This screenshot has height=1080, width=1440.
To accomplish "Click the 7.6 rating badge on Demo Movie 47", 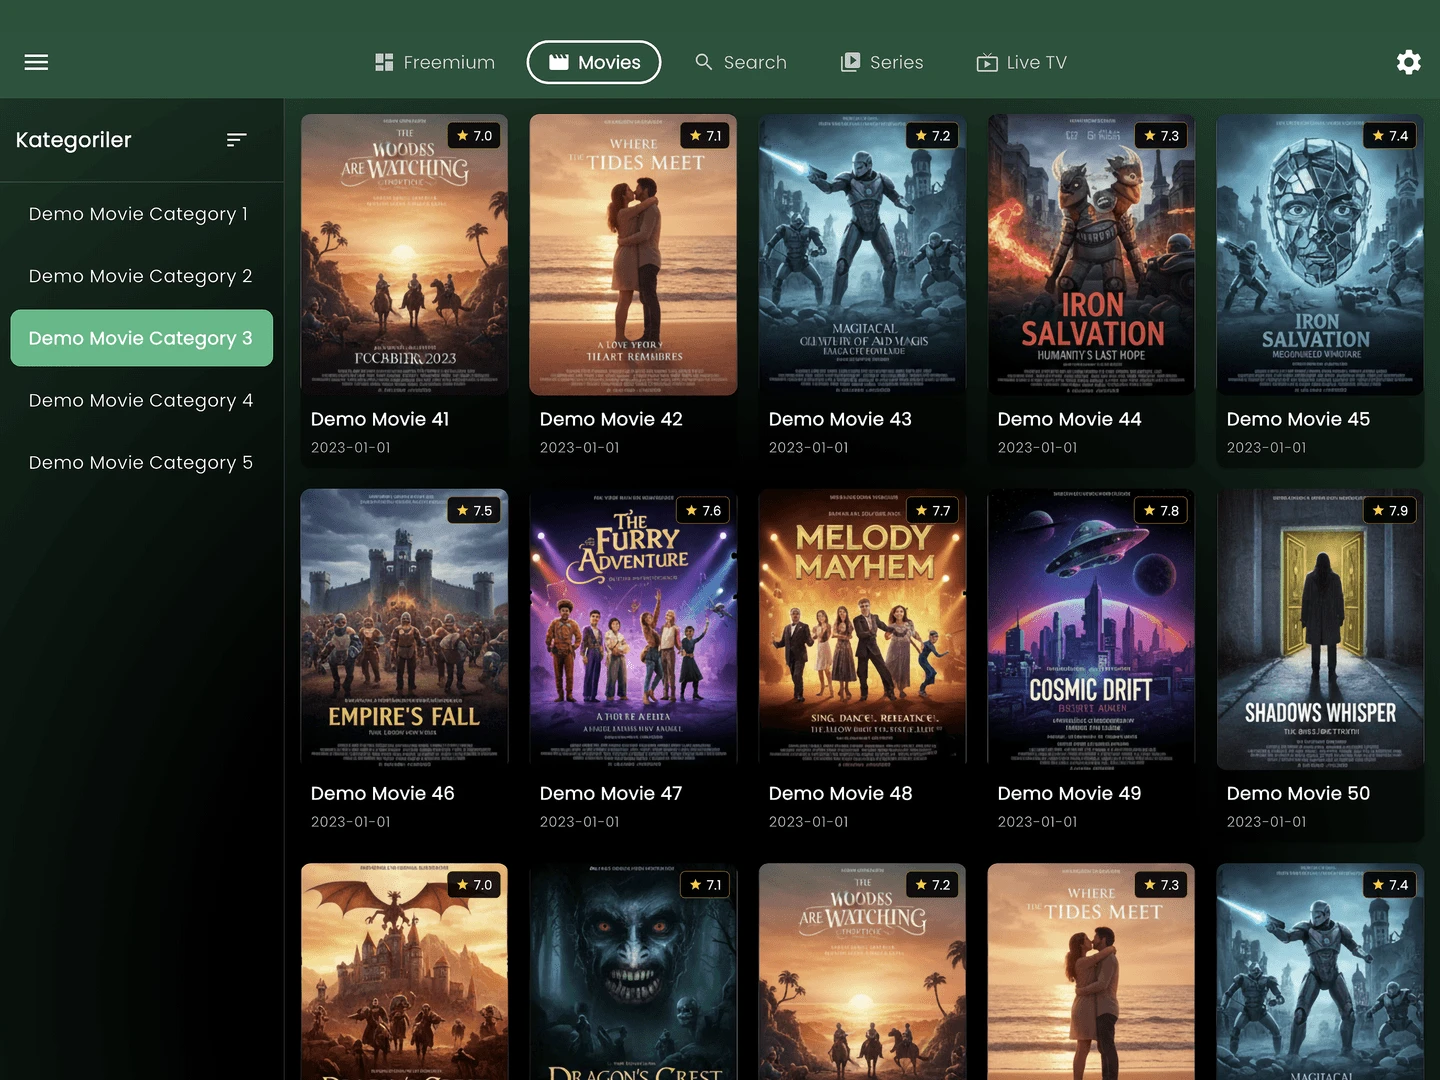I will click(703, 510).
